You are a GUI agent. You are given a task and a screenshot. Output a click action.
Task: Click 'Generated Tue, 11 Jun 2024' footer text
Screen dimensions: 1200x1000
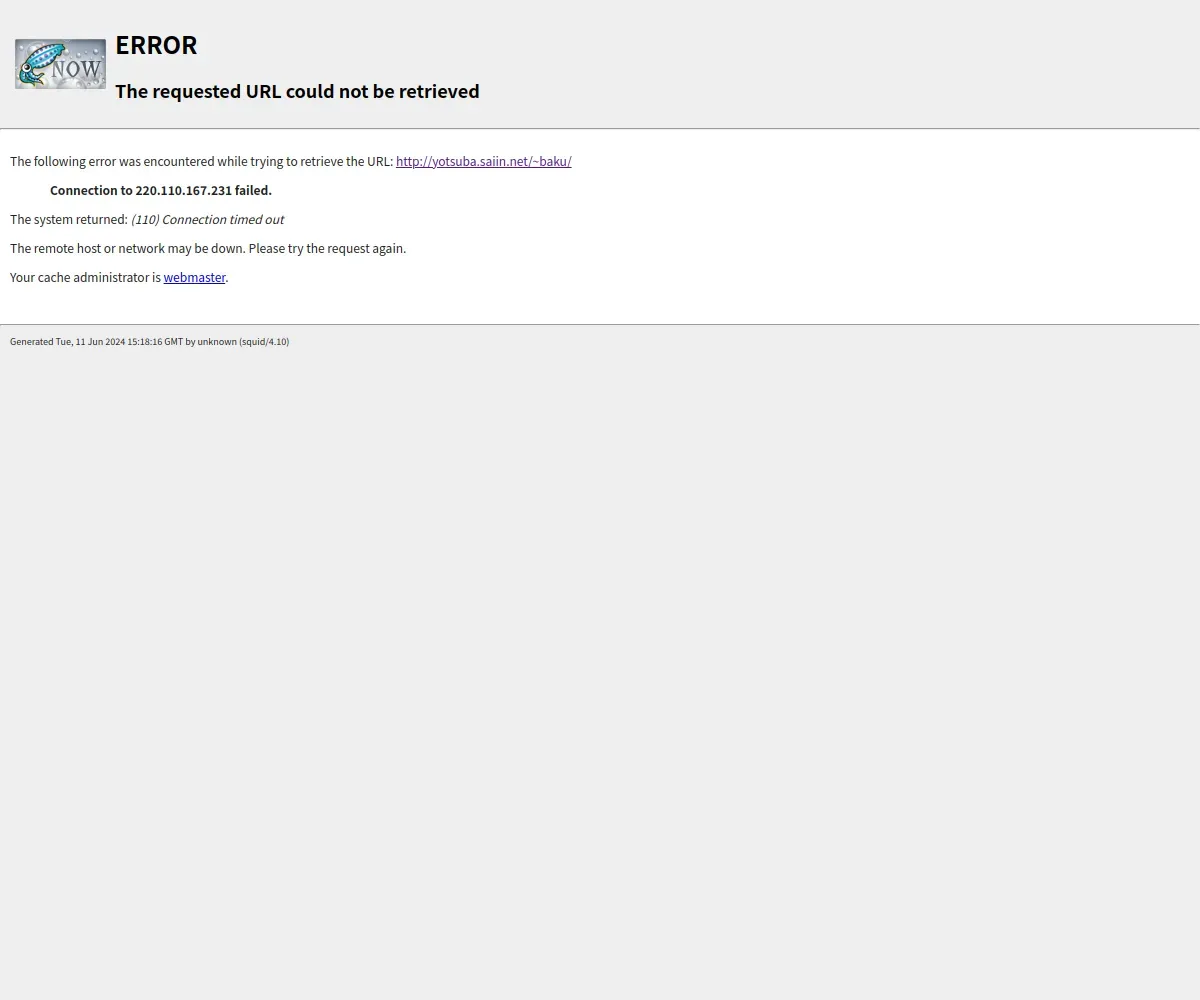149,341
